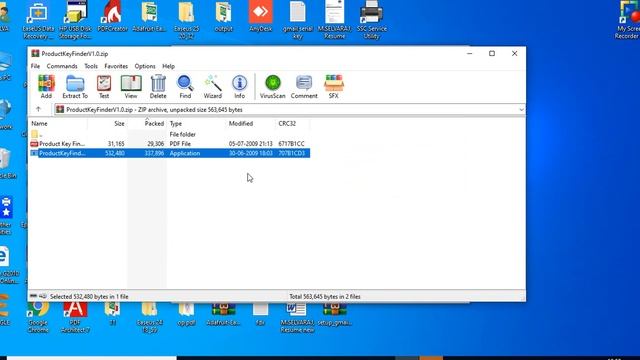This screenshot has height=360, width=640.
Task: Expand the archive path dropdown arrow
Action: pos(521,109)
